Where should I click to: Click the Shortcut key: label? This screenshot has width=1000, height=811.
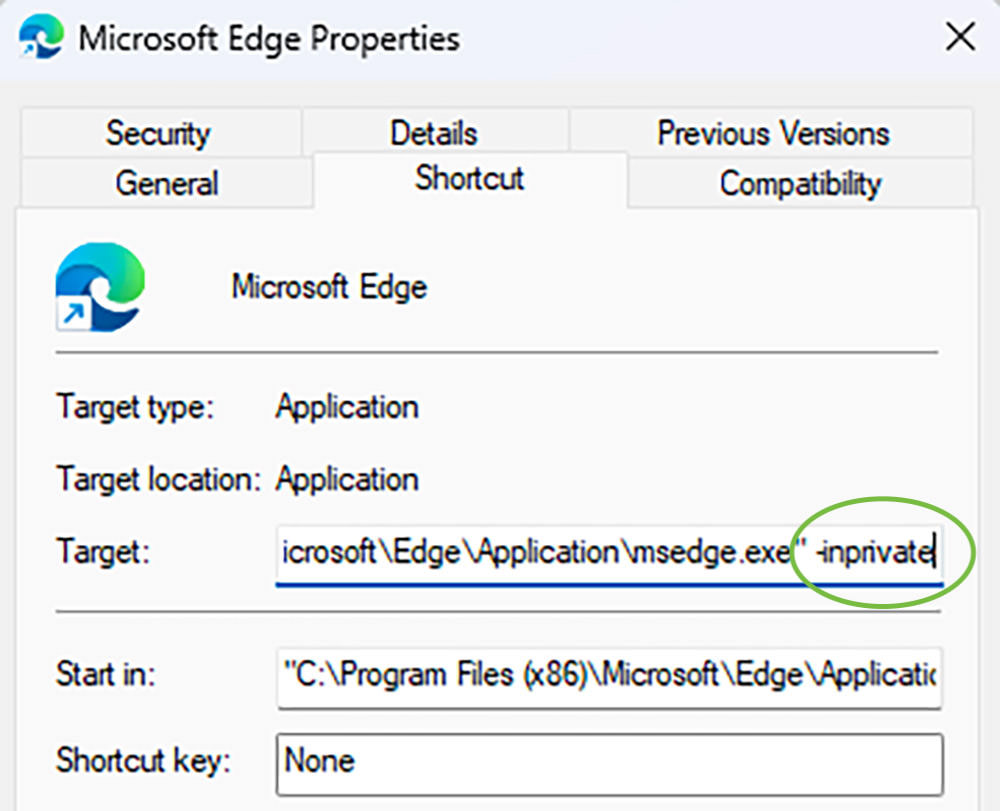click(x=143, y=761)
